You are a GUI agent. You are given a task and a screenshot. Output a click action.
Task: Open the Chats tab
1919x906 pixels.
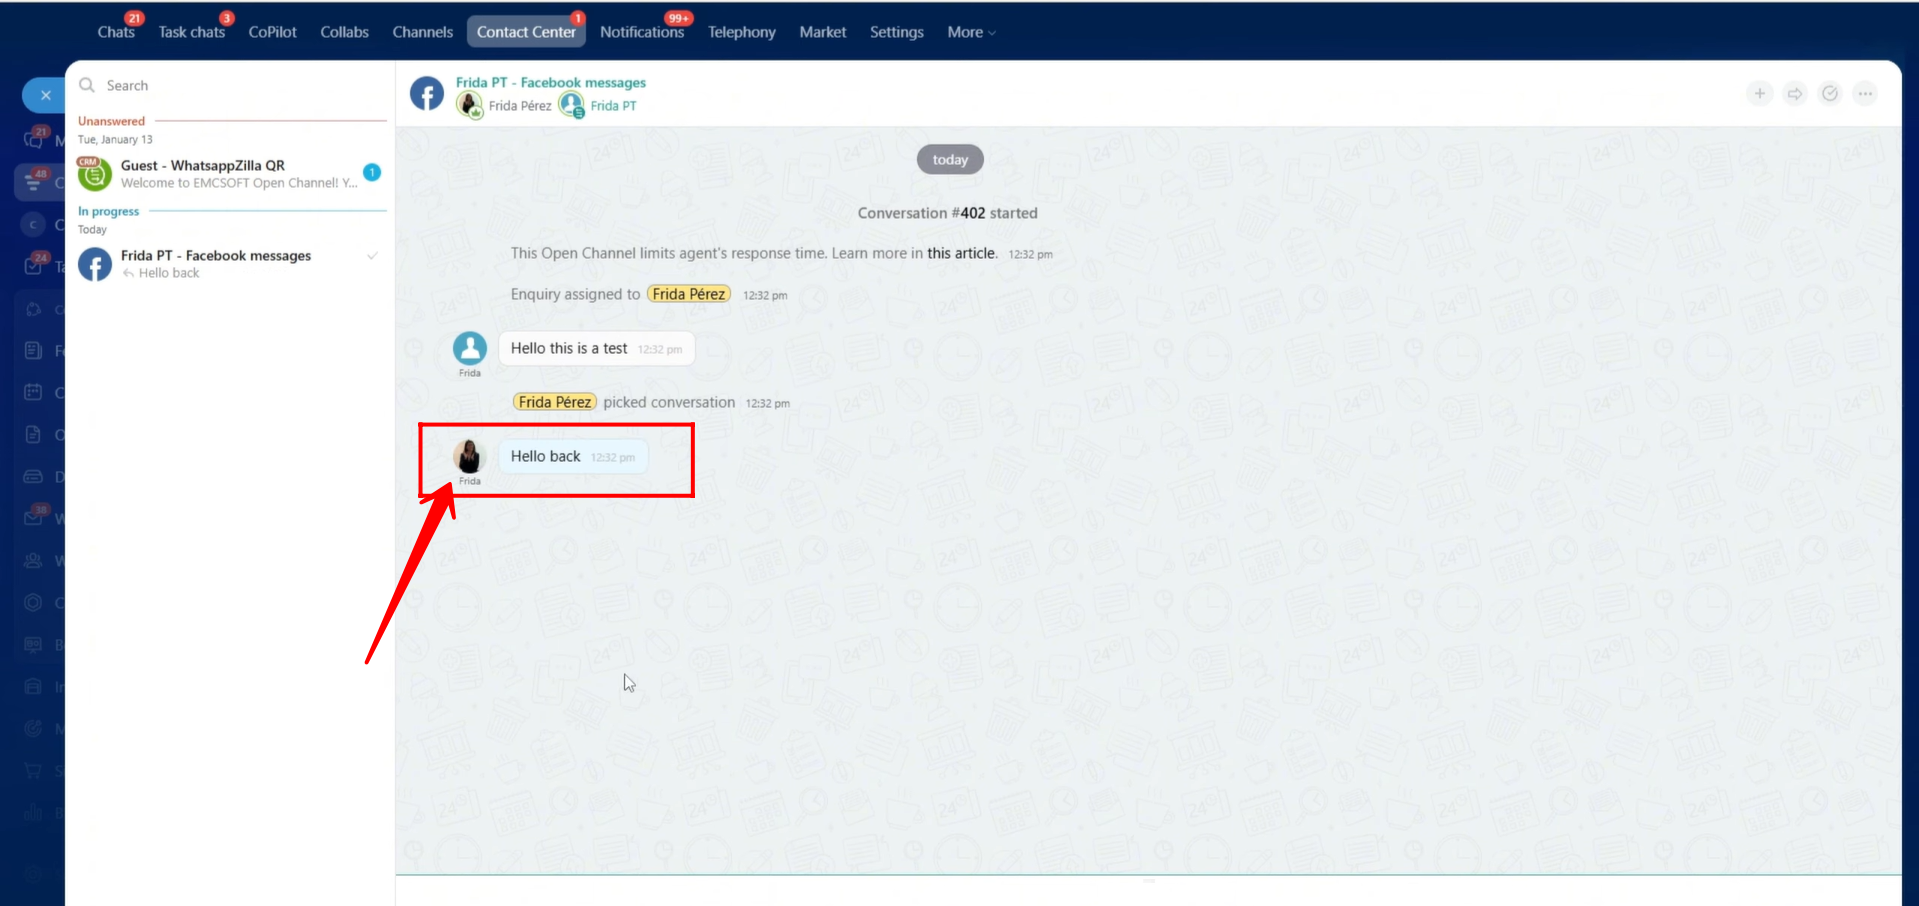(116, 32)
